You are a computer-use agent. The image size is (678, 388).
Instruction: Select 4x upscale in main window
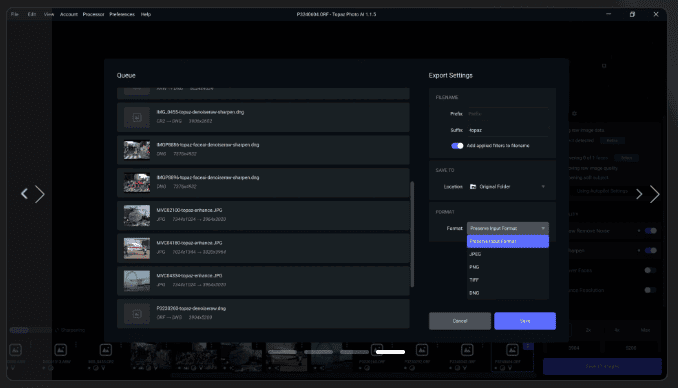pos(617,330)
